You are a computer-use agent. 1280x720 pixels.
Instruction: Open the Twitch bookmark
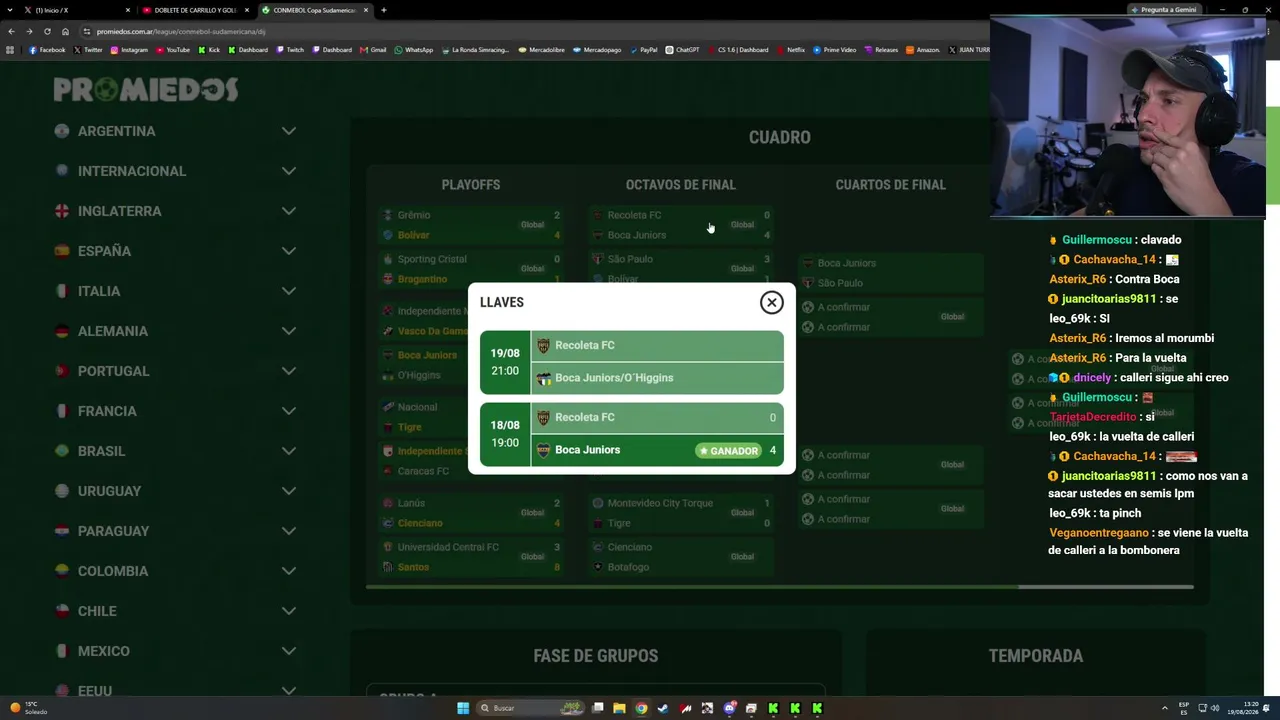(290, 50)
